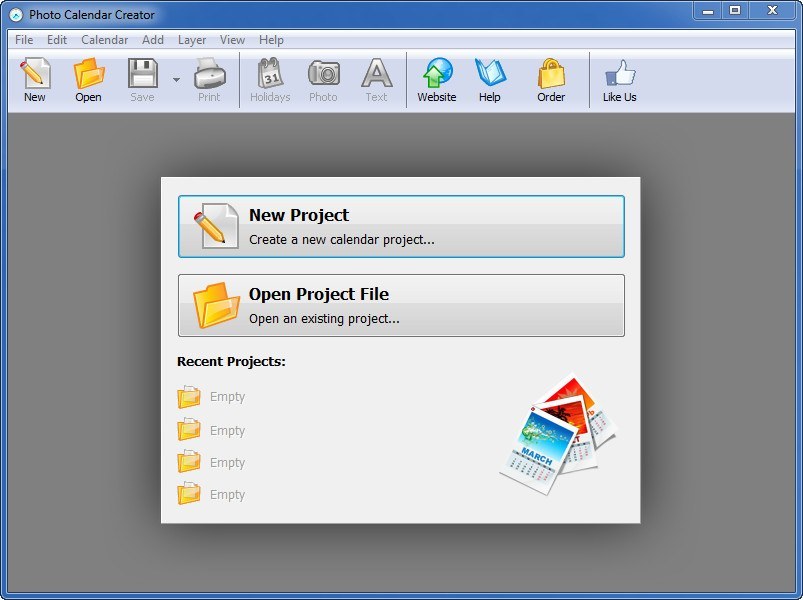Open the Calendar menu
The image size is (803, 600).
104,40
